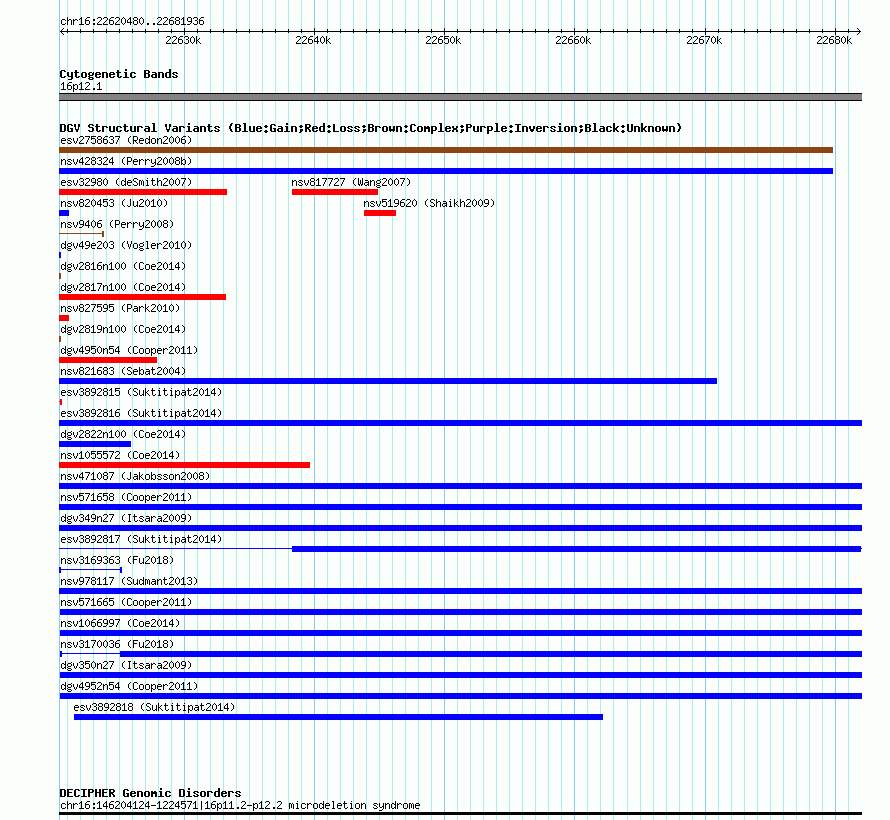Screen dimensions: 890x820
Task: Click the Cytogenetic Bands track title
Action: click(x=119, y=74)
